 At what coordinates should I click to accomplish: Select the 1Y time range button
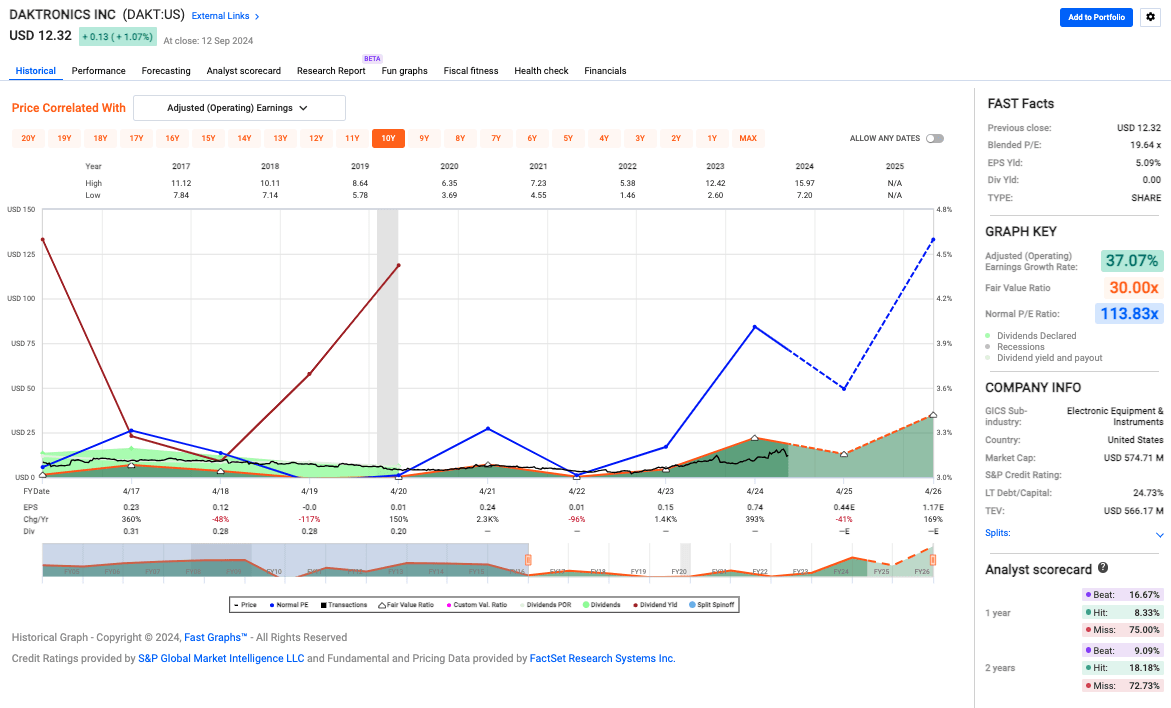[712, 138]
